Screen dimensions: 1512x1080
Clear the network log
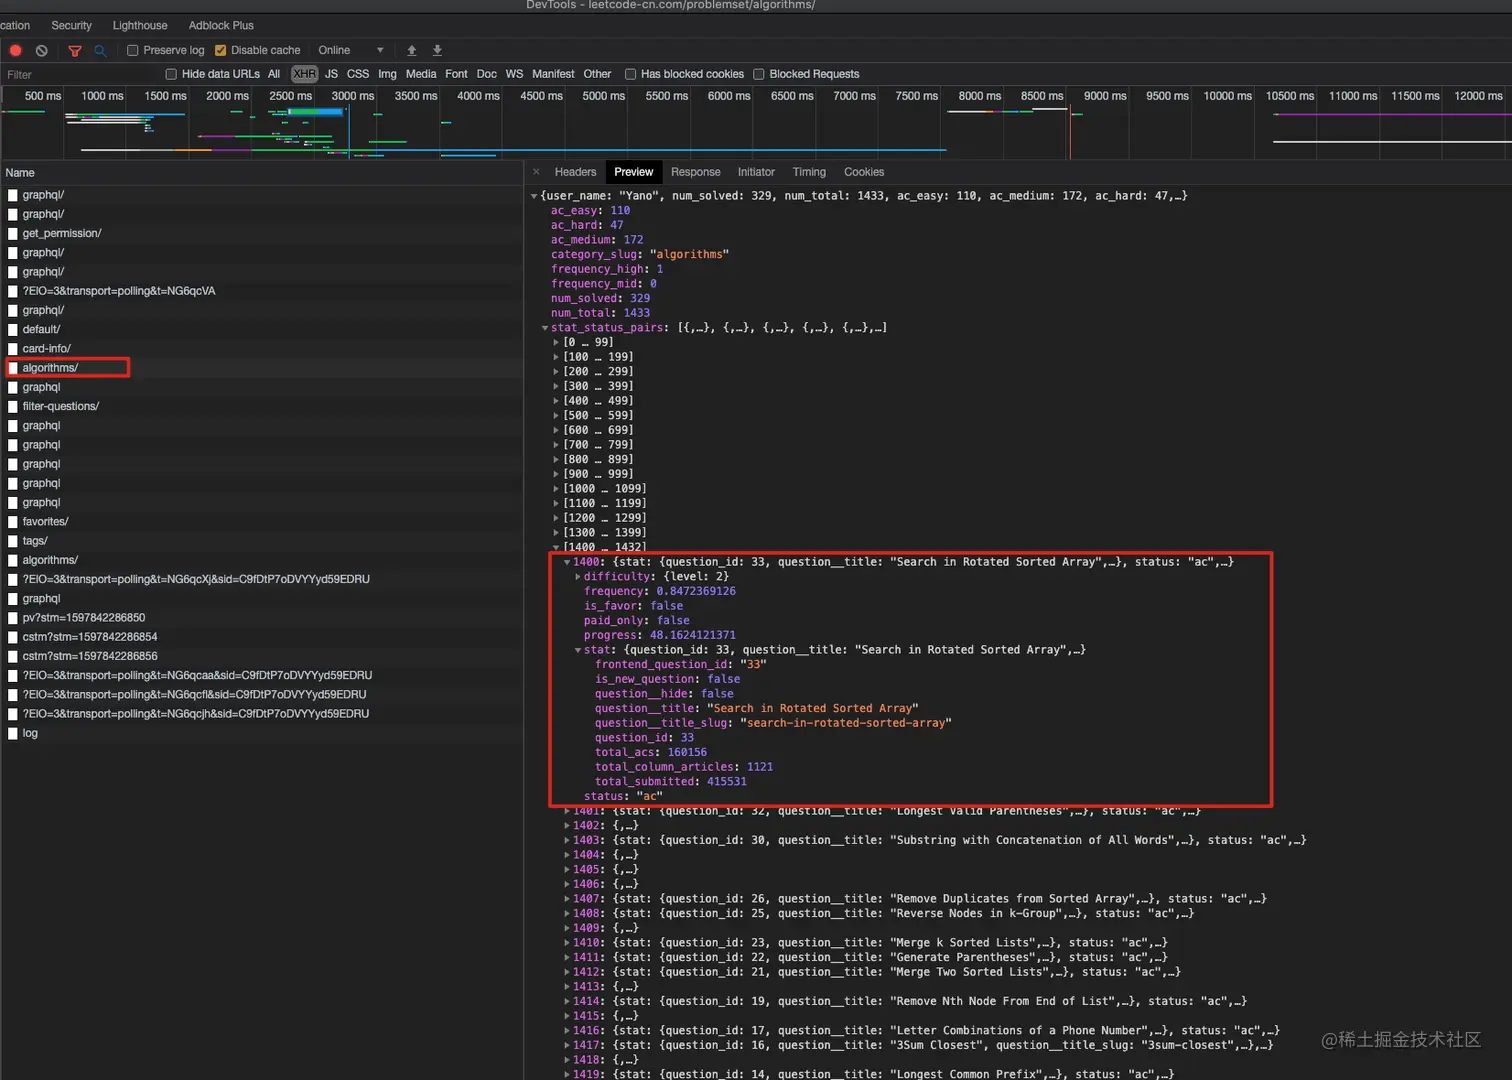41,50
